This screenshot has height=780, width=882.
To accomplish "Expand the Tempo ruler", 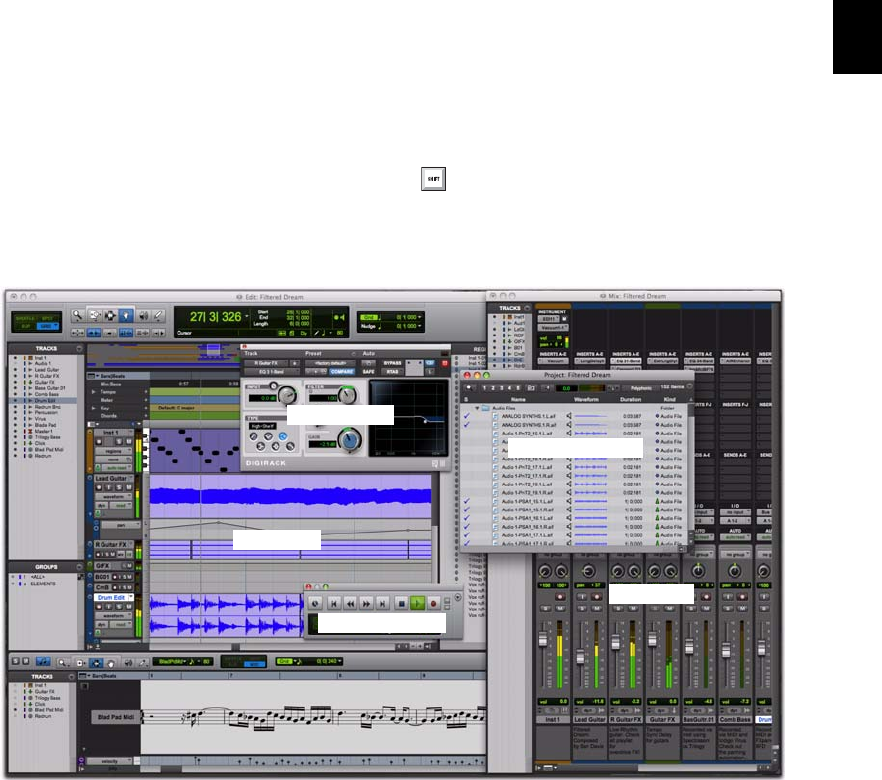I will tap(93, 392).
